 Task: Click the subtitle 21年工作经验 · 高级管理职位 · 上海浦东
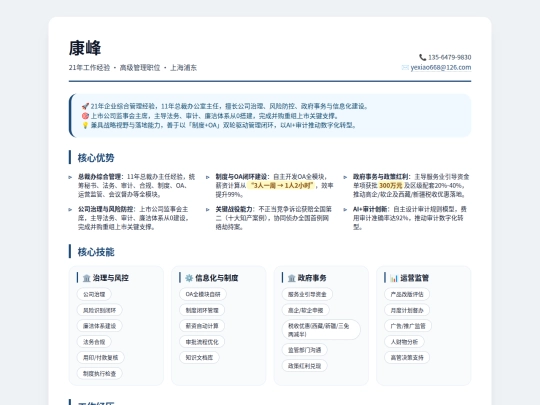133,68
